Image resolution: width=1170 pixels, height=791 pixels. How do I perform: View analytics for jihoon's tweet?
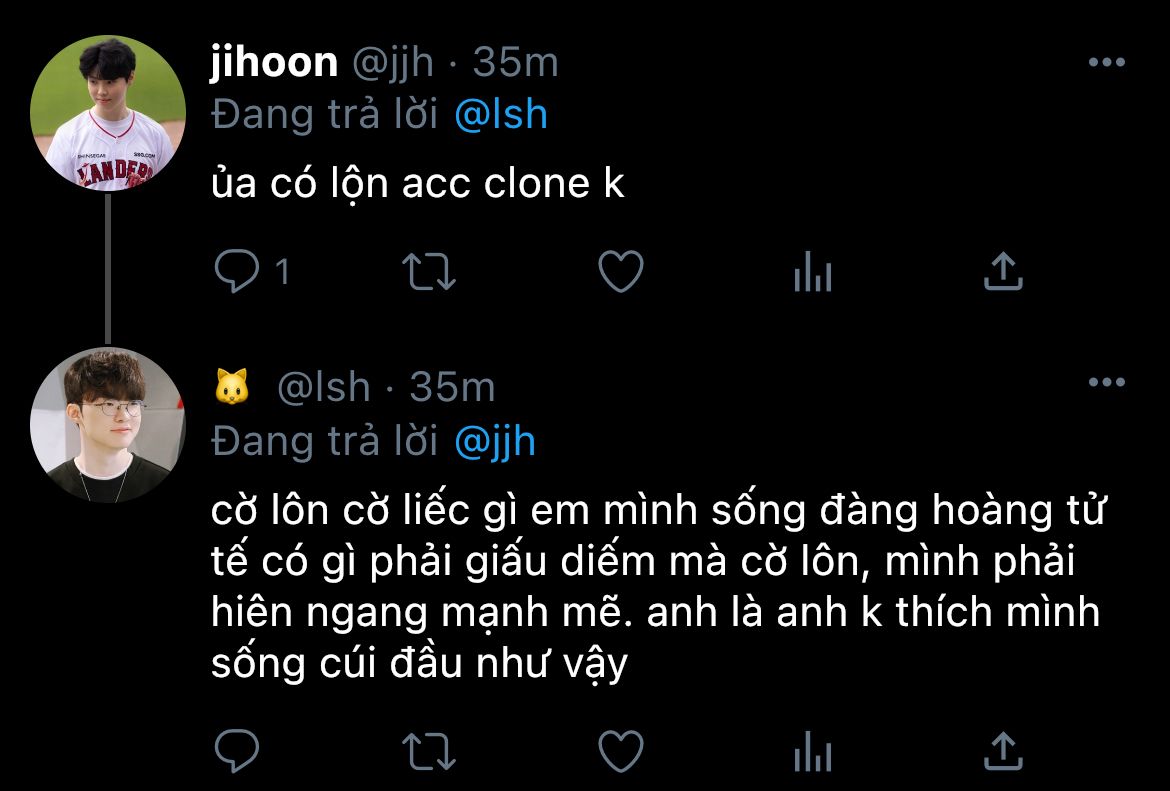[812, 271]
